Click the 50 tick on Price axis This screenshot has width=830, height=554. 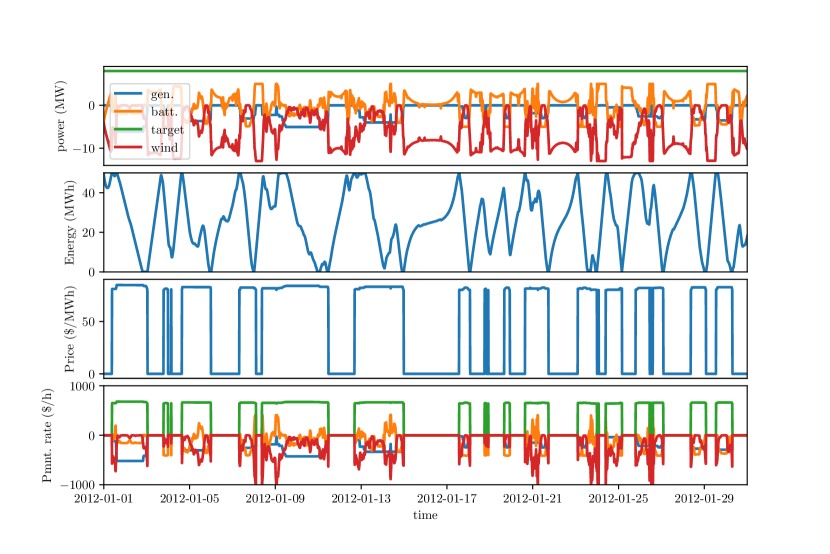[x=89, y=322]
